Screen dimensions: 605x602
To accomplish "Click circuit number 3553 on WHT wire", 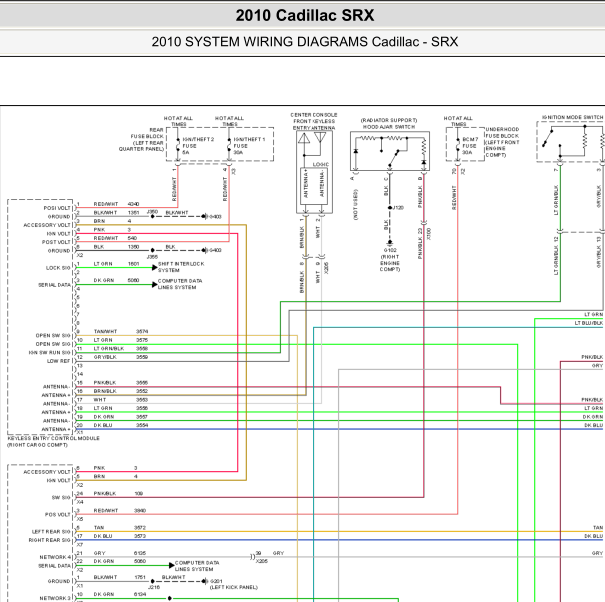I will tap(142, 400).
